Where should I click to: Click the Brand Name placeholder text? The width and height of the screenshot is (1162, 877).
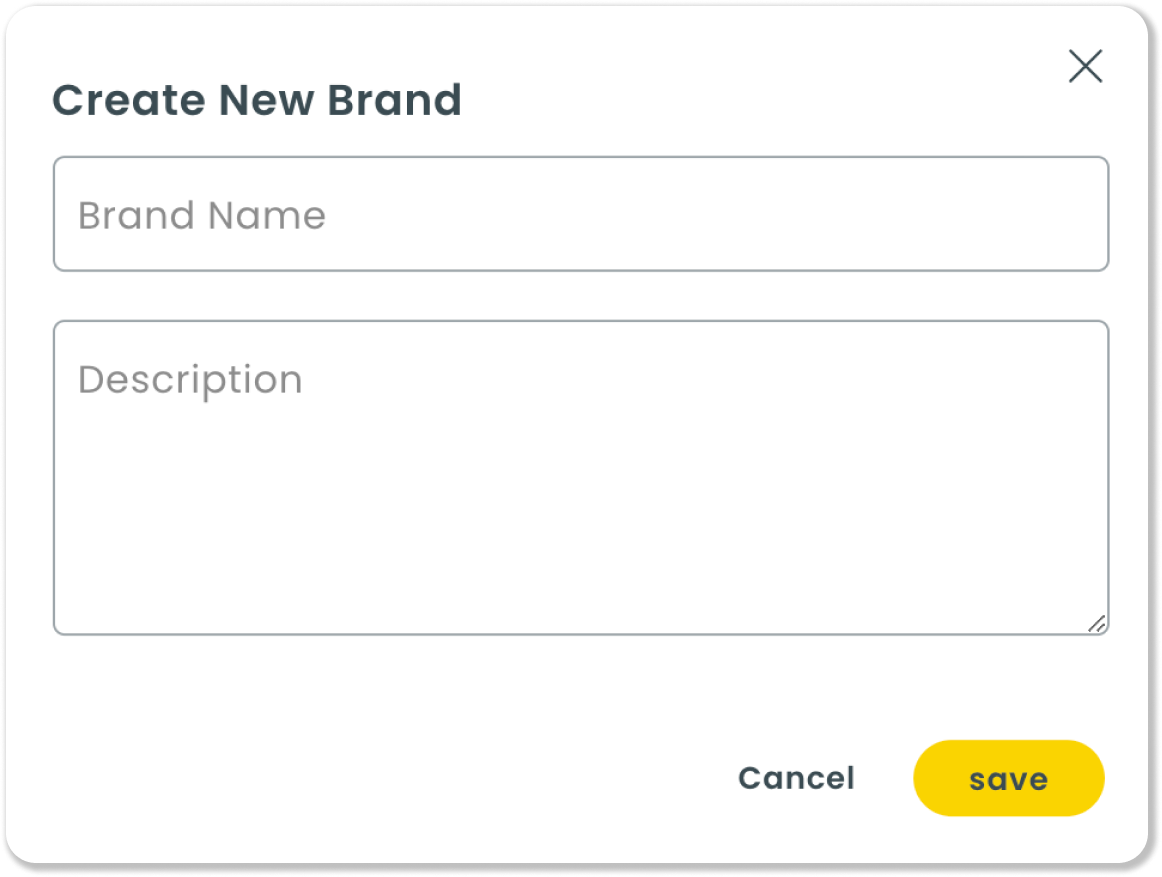click(x=202, y=216)
